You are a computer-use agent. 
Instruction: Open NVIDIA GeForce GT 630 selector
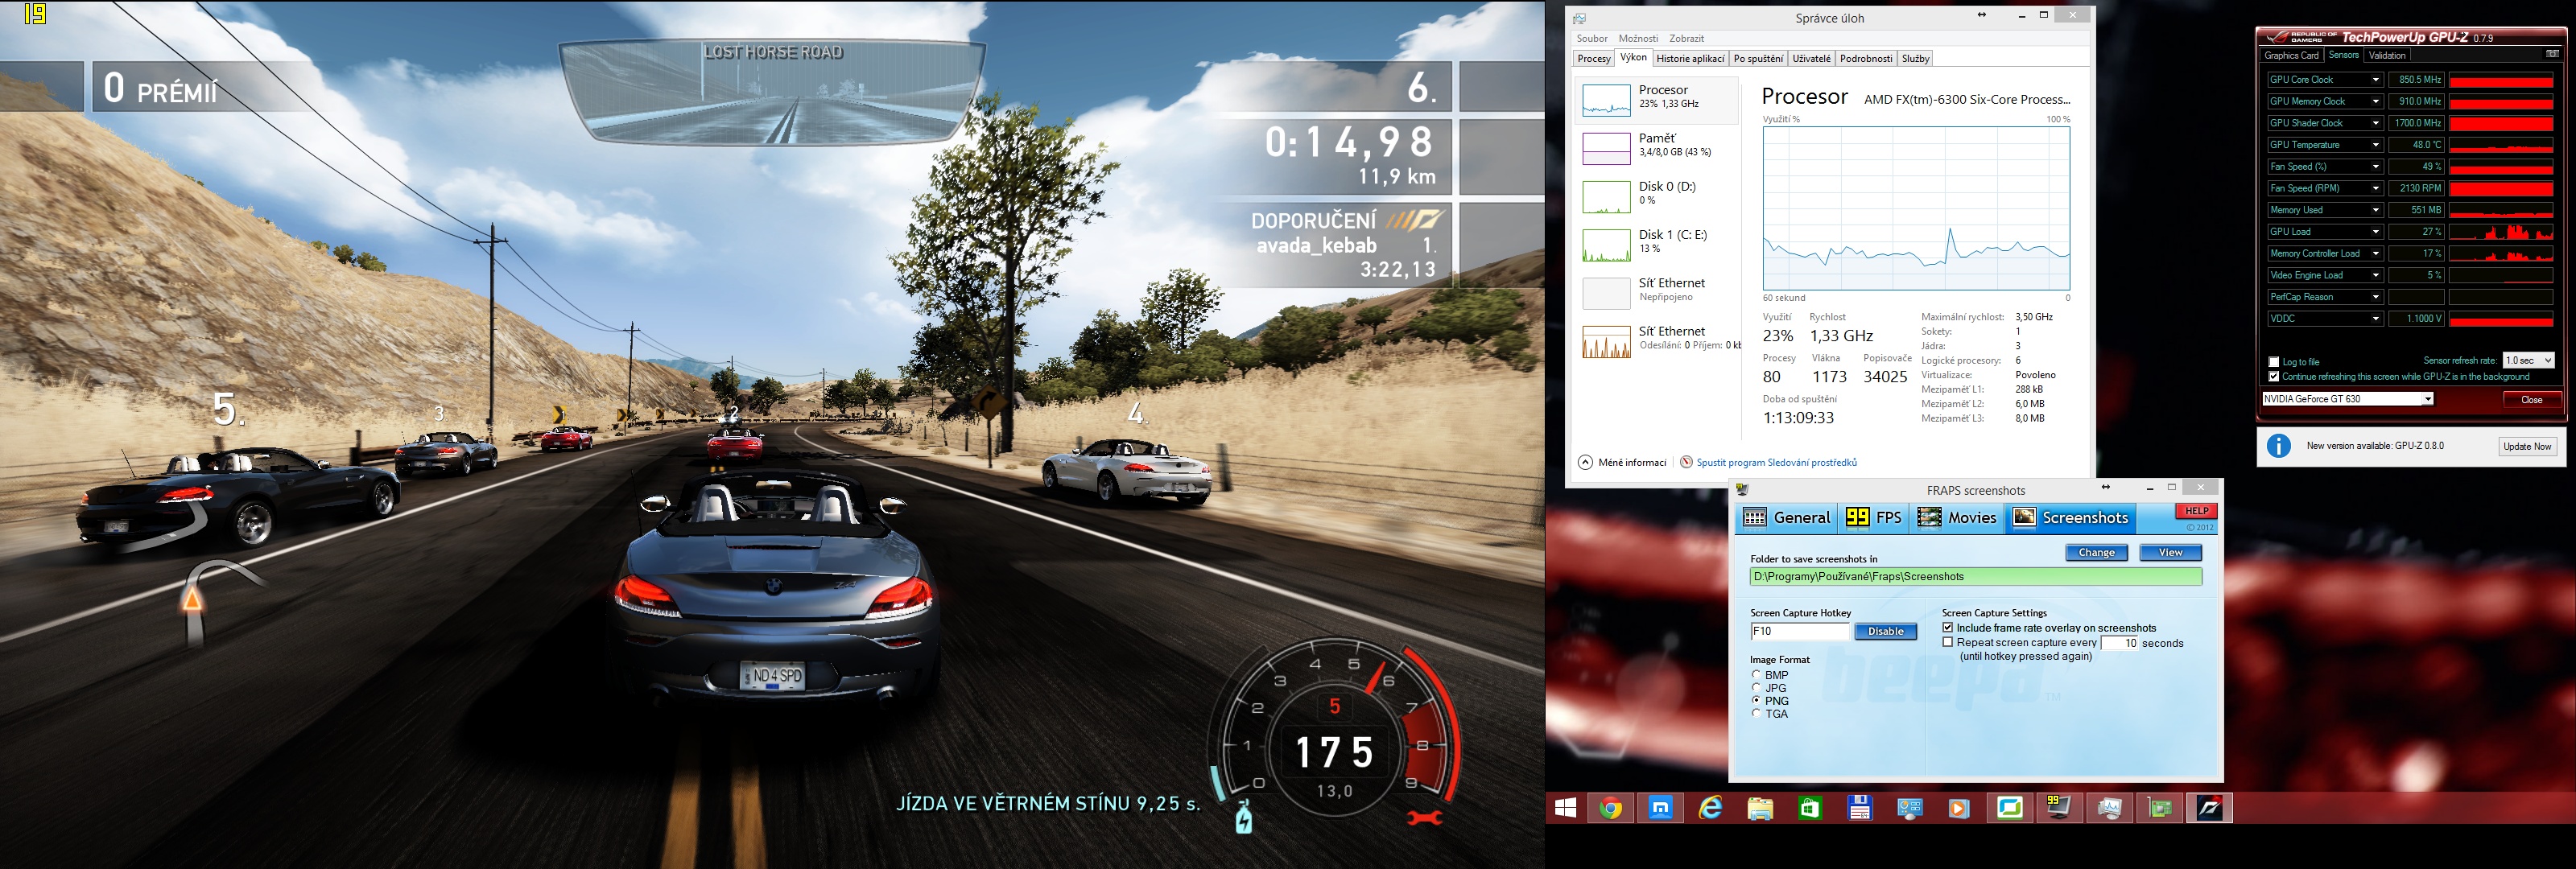pyautogui.click(x=2347, y=399)
